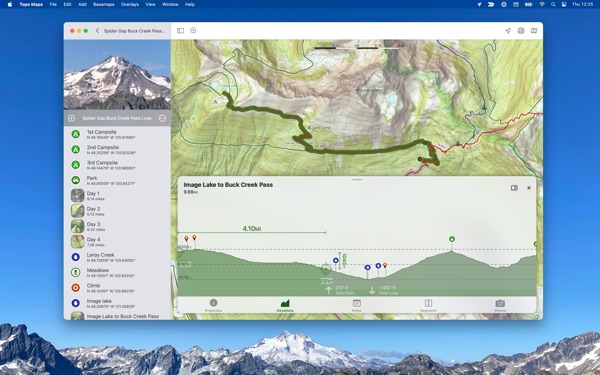The image size is (600, 375).
Task: Select Image Lake to Buck Creek Pass in sidebar
Action: (x=117, y=316)
